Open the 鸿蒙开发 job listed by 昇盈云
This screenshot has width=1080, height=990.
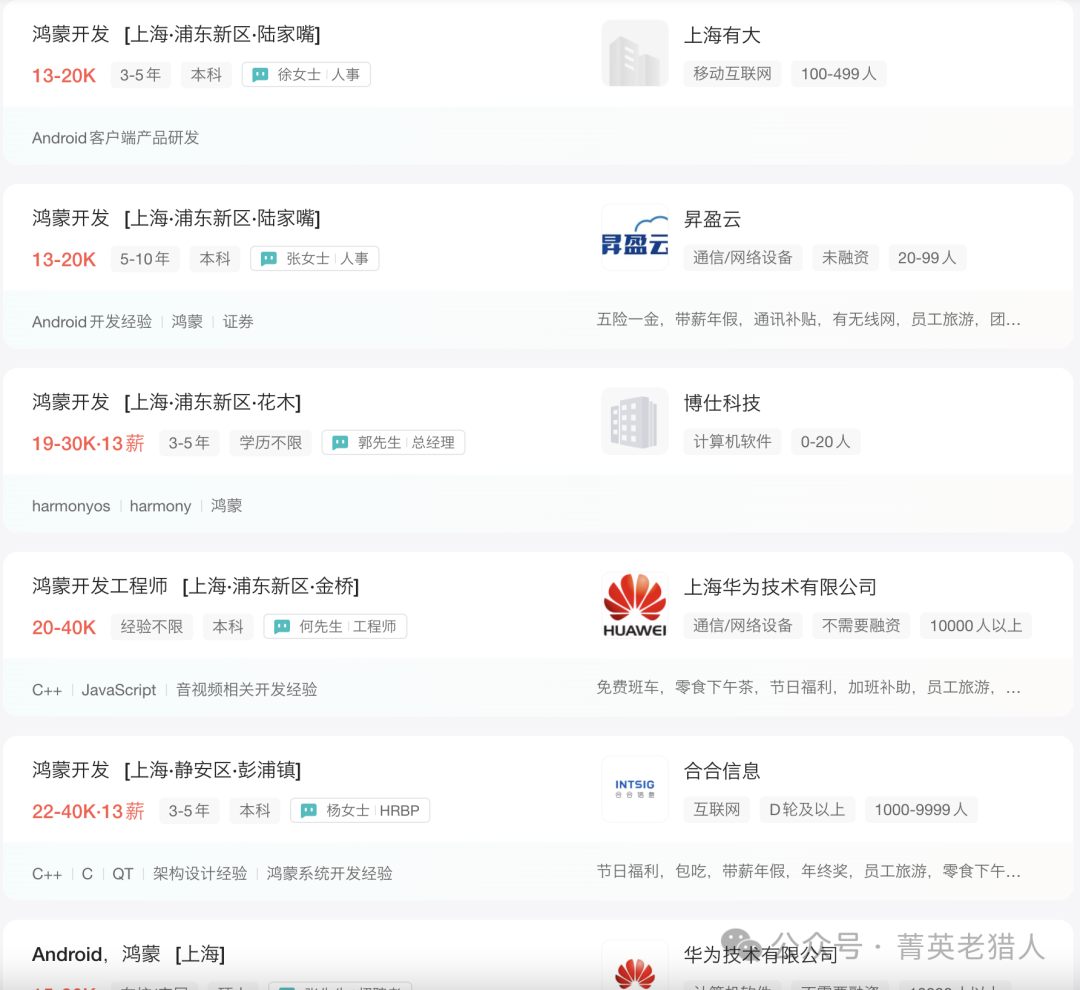point(176,218)
